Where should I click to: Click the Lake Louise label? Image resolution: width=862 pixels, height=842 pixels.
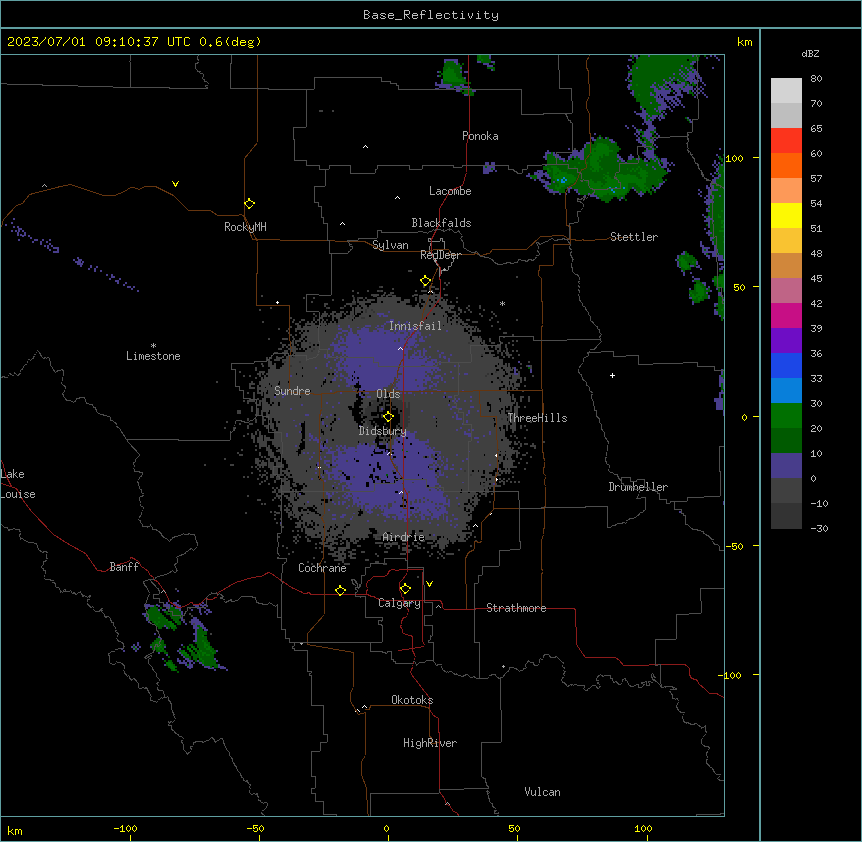(18, 484)
